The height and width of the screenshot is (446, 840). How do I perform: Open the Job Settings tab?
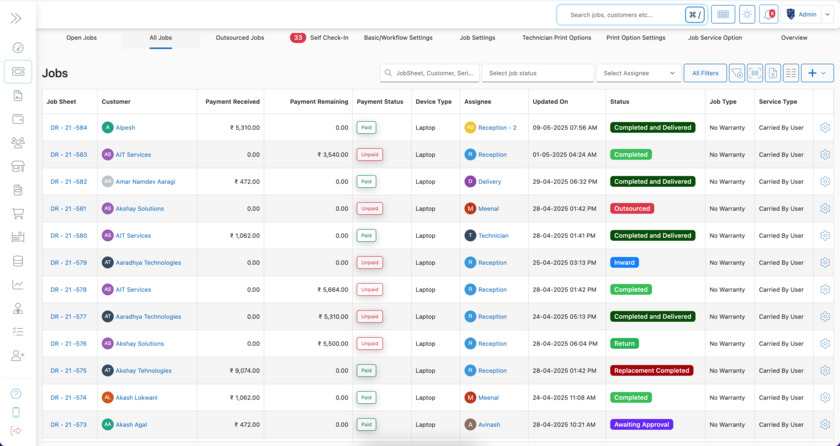pyautogui.click(x=477, y=38)
